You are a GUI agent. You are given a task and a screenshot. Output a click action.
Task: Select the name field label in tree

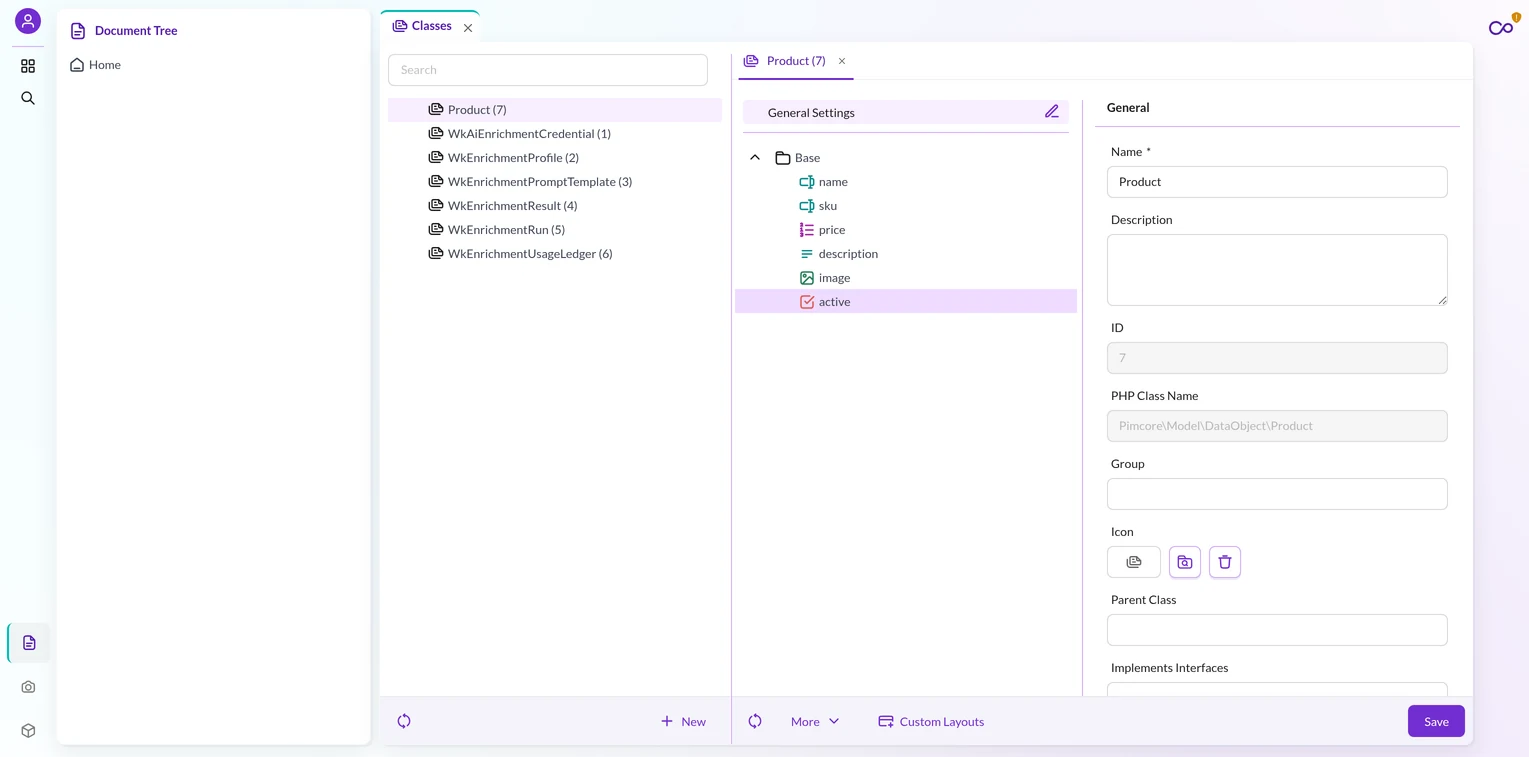click(x=833, y=182)
